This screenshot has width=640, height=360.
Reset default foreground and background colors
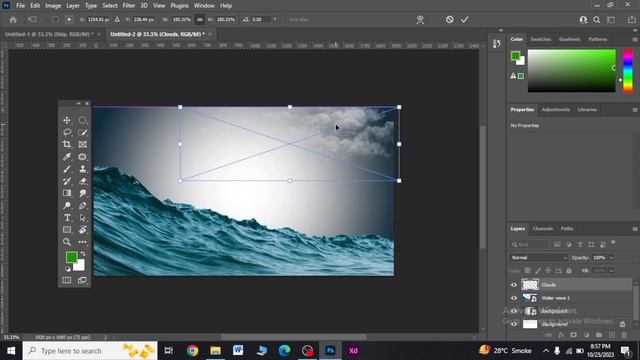68,269
